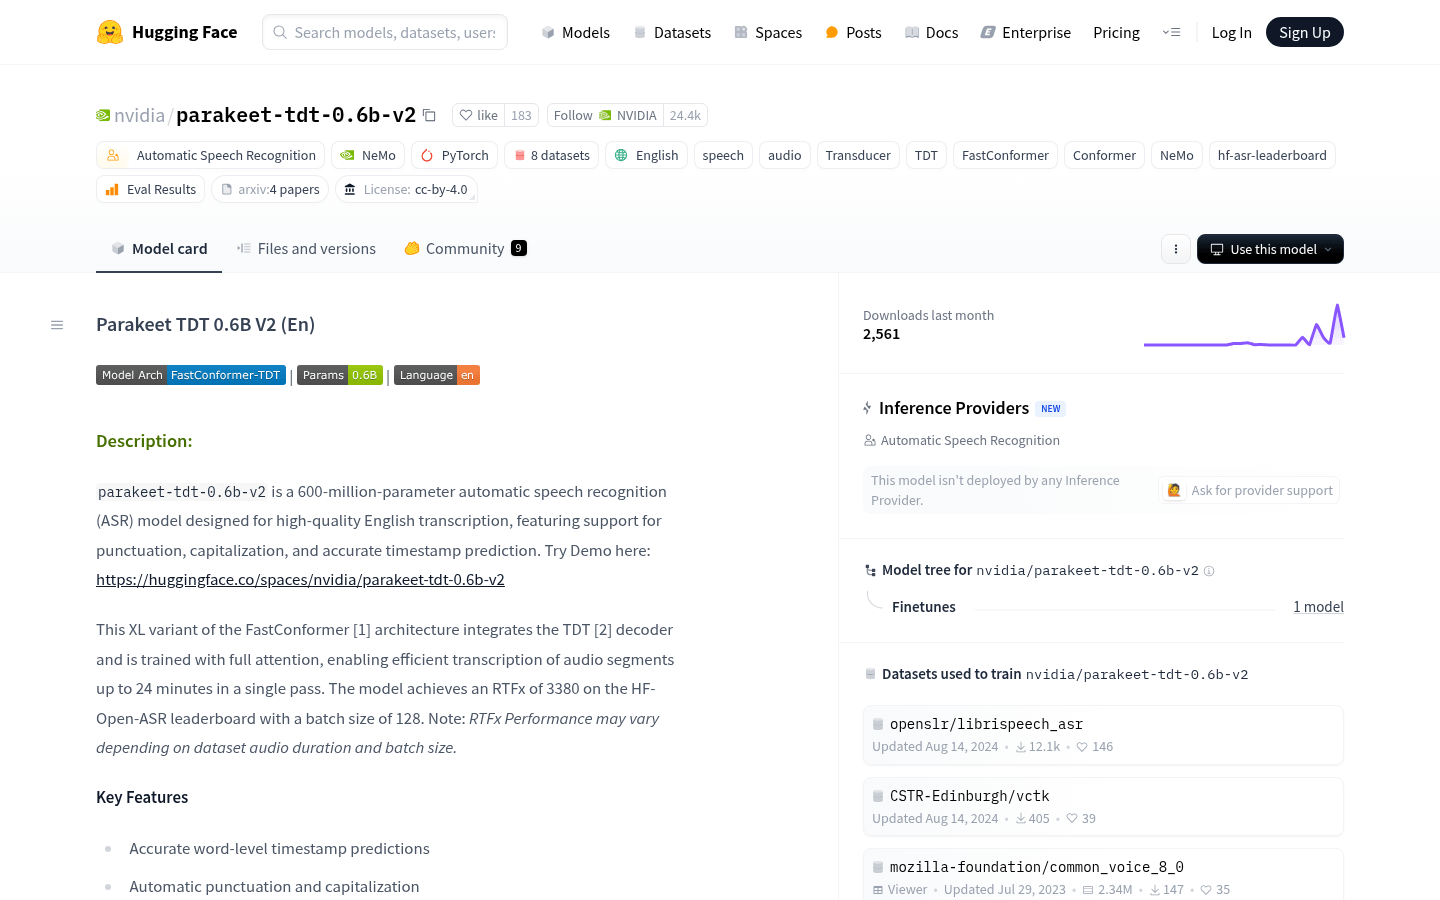
Task: Copy model name with the copy icon
Action: click(x=429, y=115)
